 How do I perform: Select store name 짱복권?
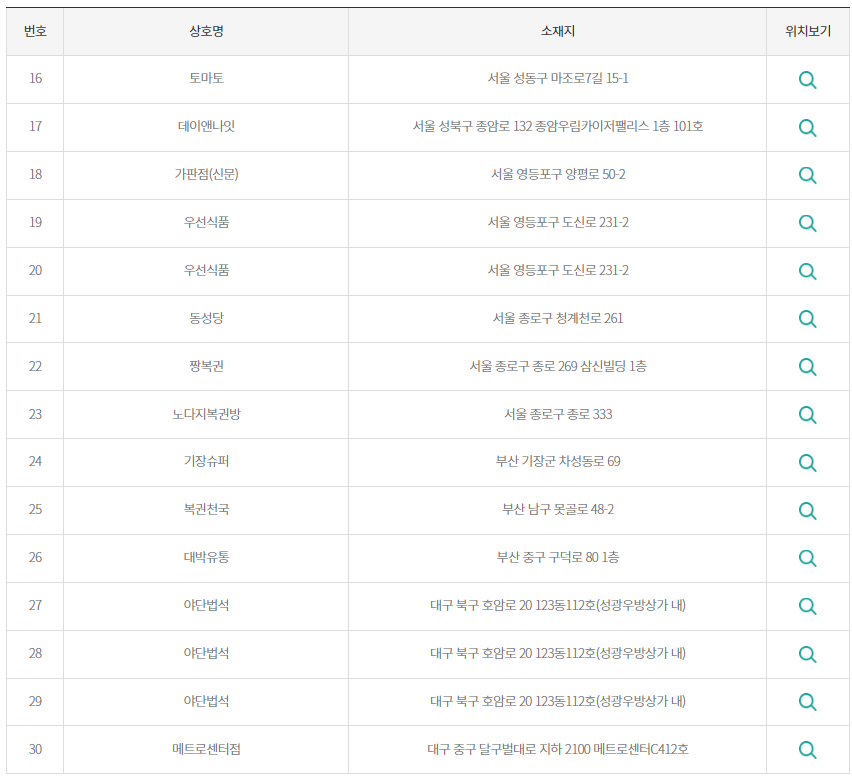pyautogui.click(x=206, y=366)
